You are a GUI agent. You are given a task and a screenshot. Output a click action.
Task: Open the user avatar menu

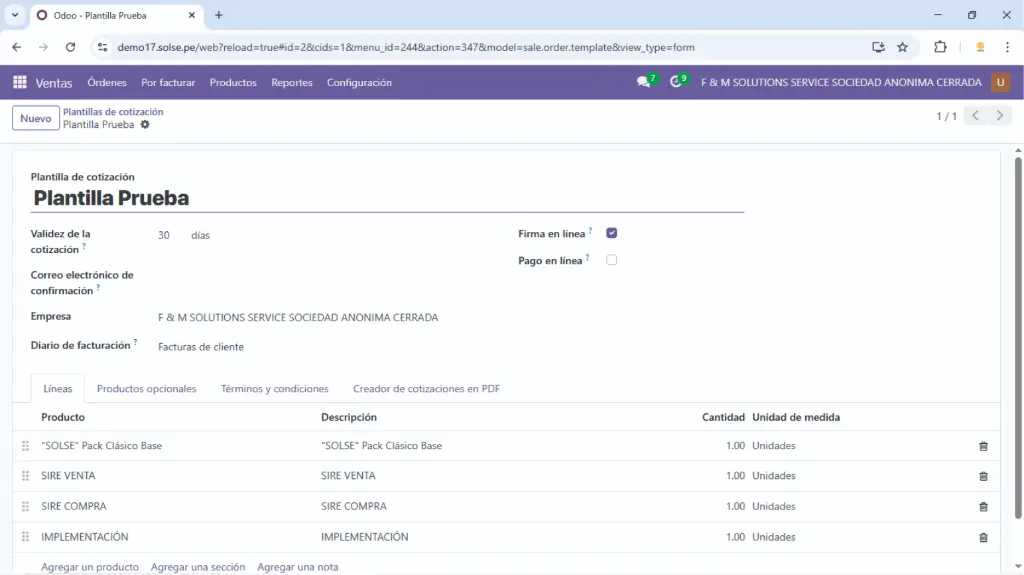click(1000, 82)
